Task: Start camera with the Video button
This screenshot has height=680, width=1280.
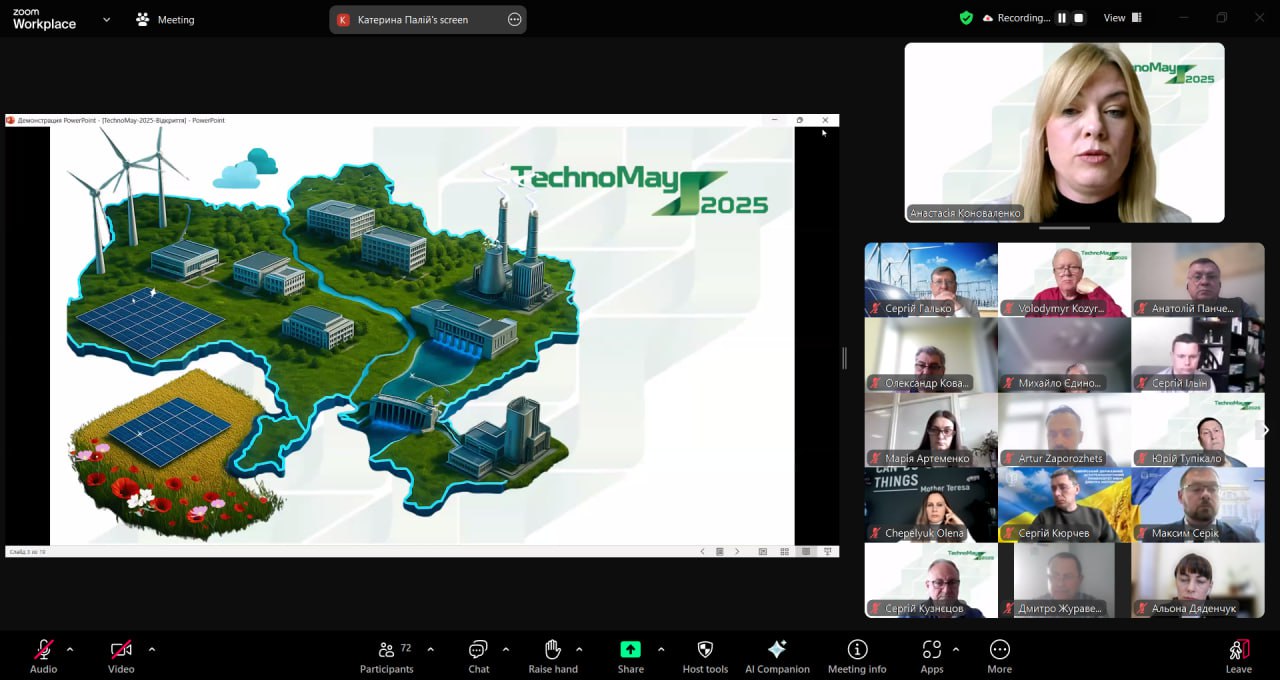Action: (x=121, y=656)
